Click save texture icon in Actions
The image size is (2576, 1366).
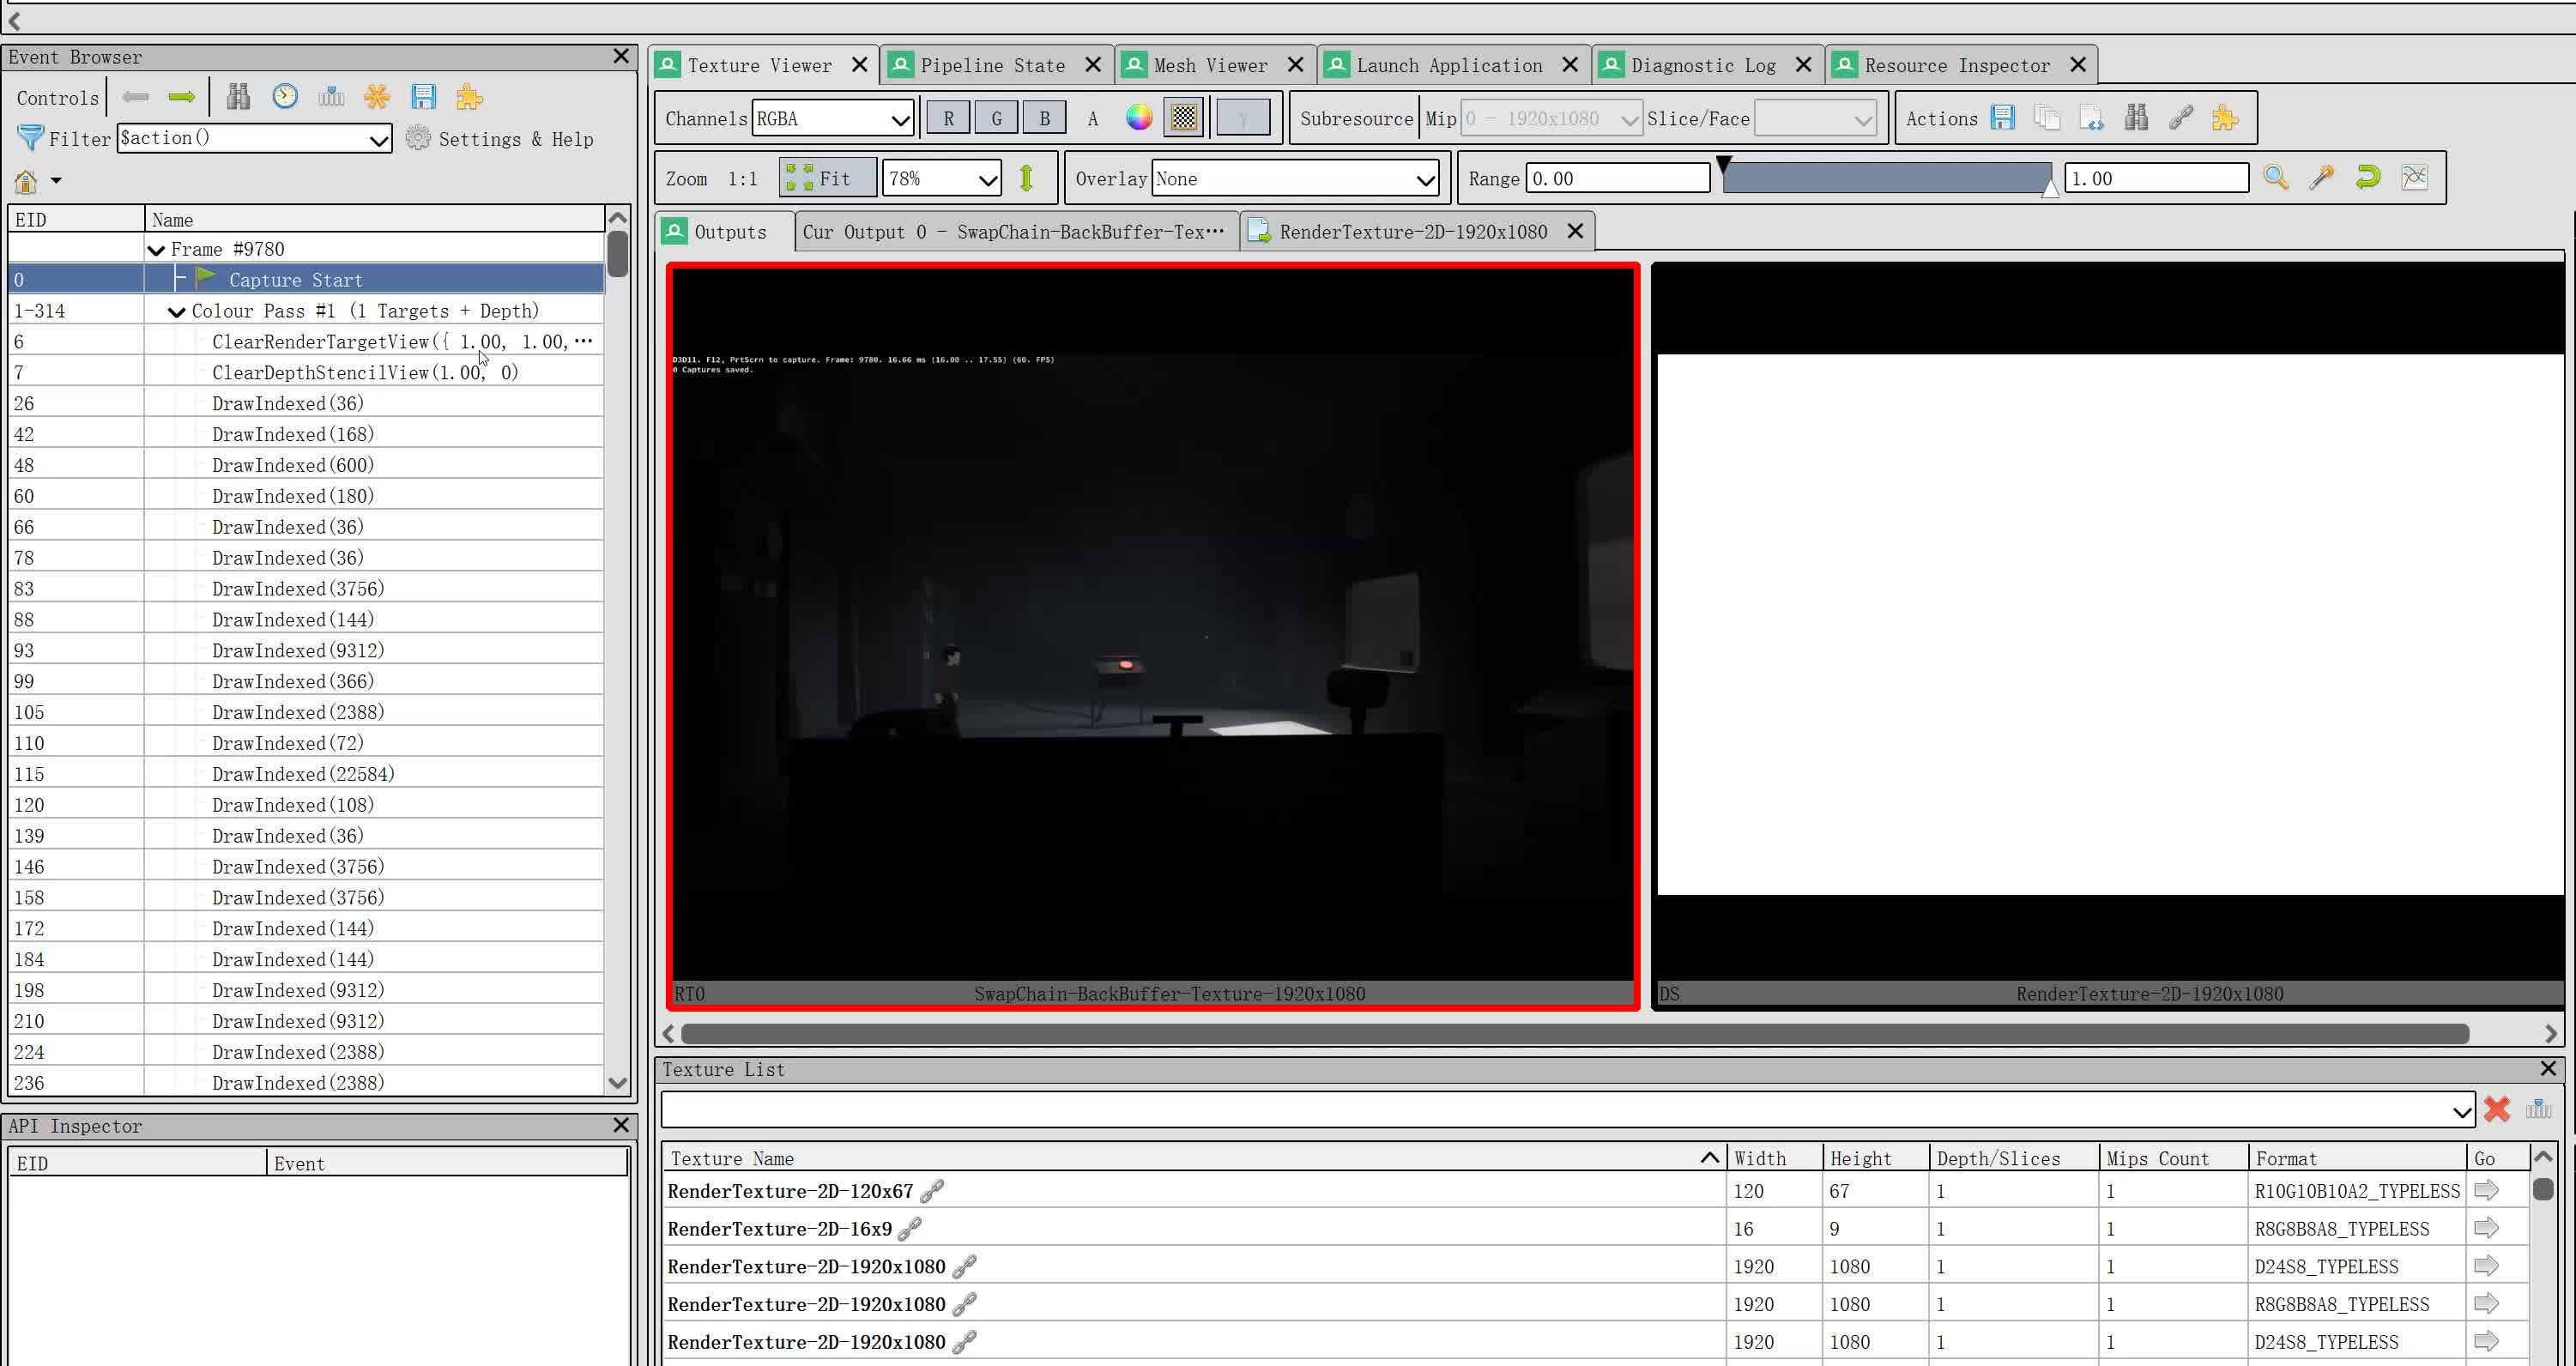point(2002,118)
